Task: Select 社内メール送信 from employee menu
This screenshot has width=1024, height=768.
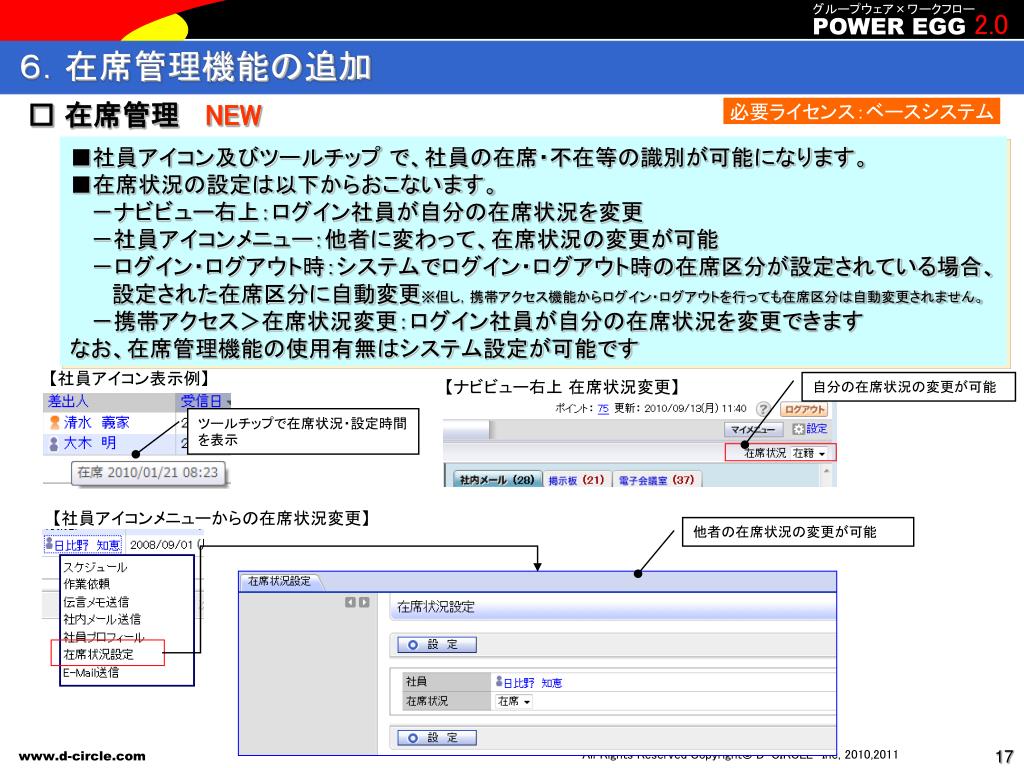Action: (x=102, y=619)
